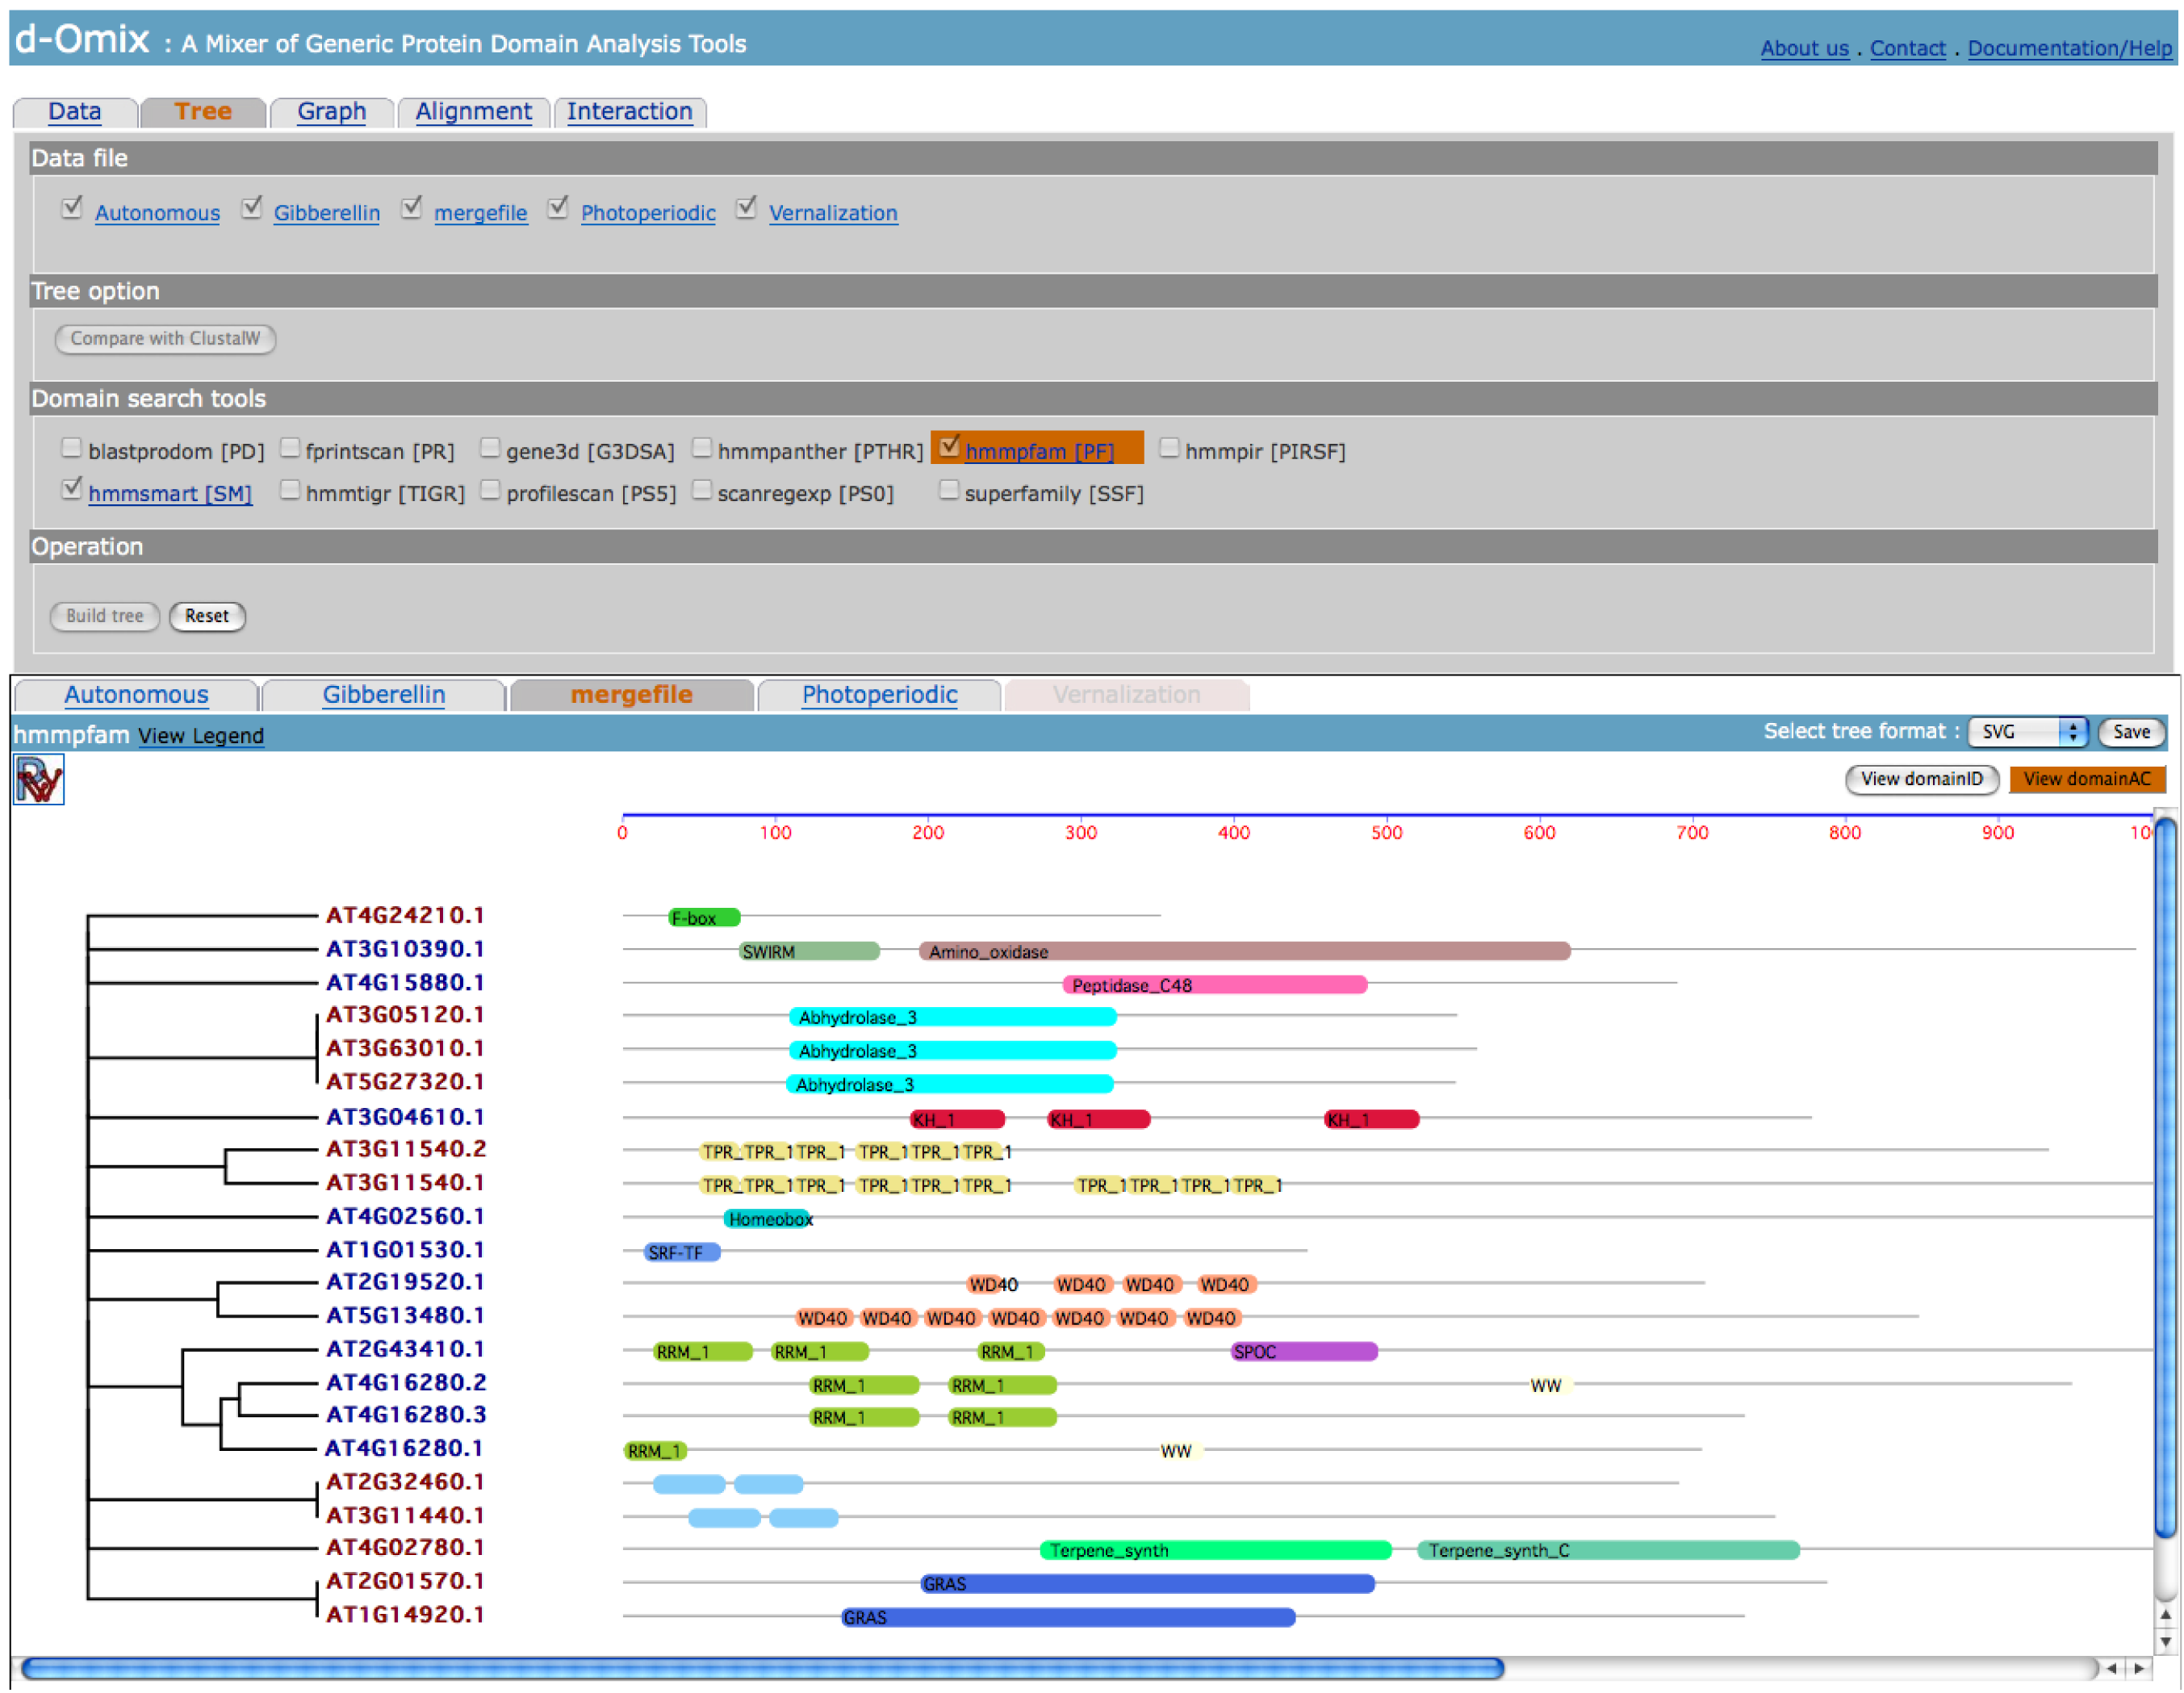Screen dimensions: 2184x1693
Task: Open the Autonomous data file link
Action: [x=158, y=213]
